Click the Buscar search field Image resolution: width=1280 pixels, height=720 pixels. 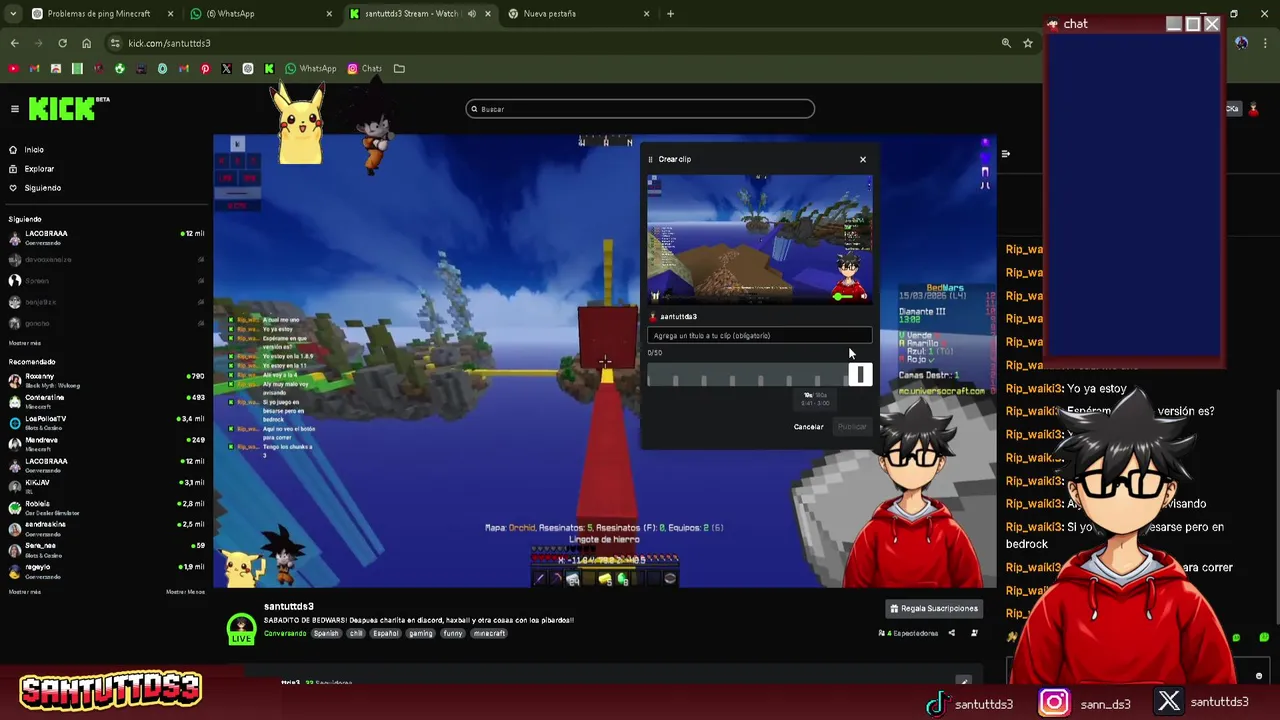pos(640,109)
